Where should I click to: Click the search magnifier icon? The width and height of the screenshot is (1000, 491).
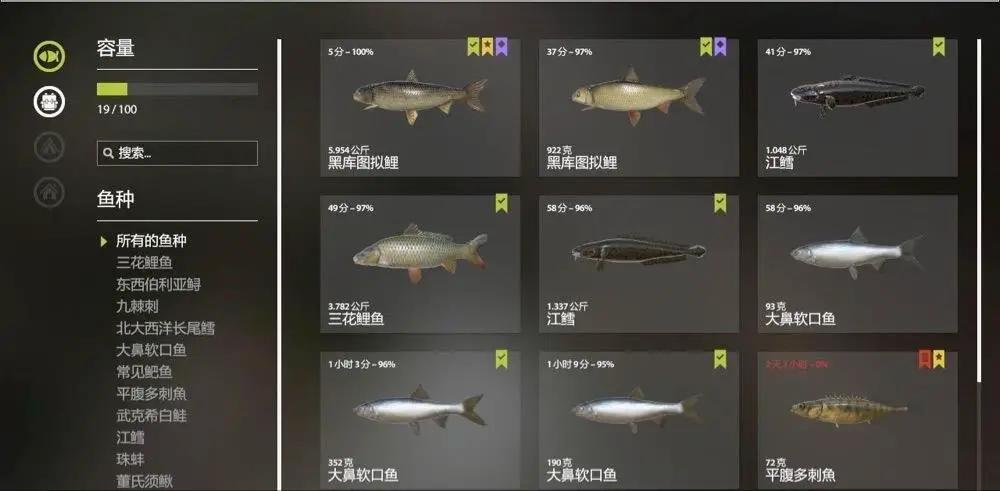108,153
